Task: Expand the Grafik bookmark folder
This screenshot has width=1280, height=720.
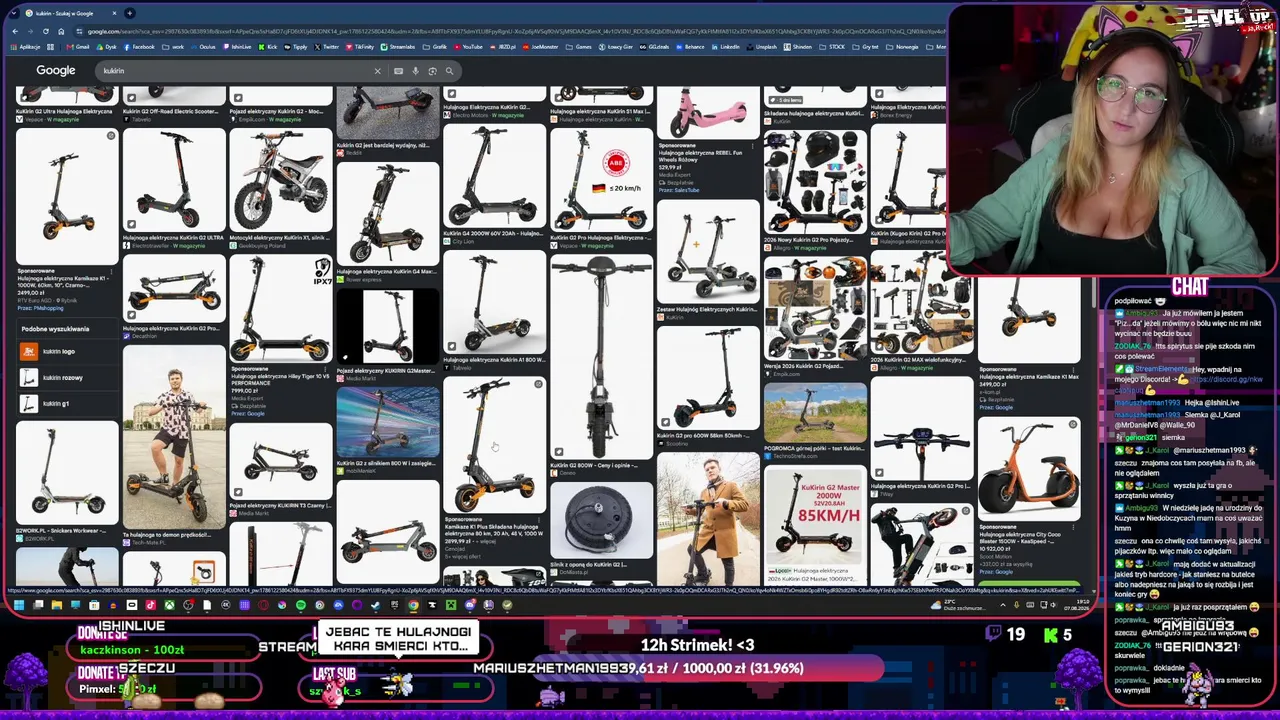Action: 435,47
